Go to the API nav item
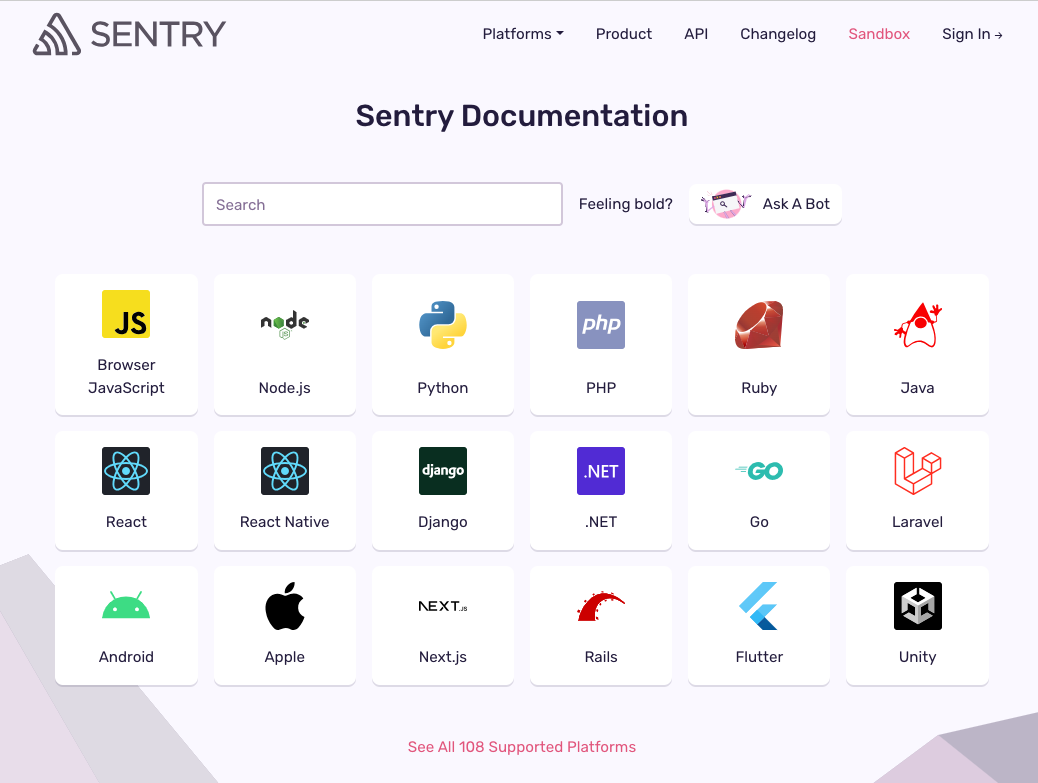Image resolution: width=1038 pixels, height=783 pixels. [x=696, y=34]
